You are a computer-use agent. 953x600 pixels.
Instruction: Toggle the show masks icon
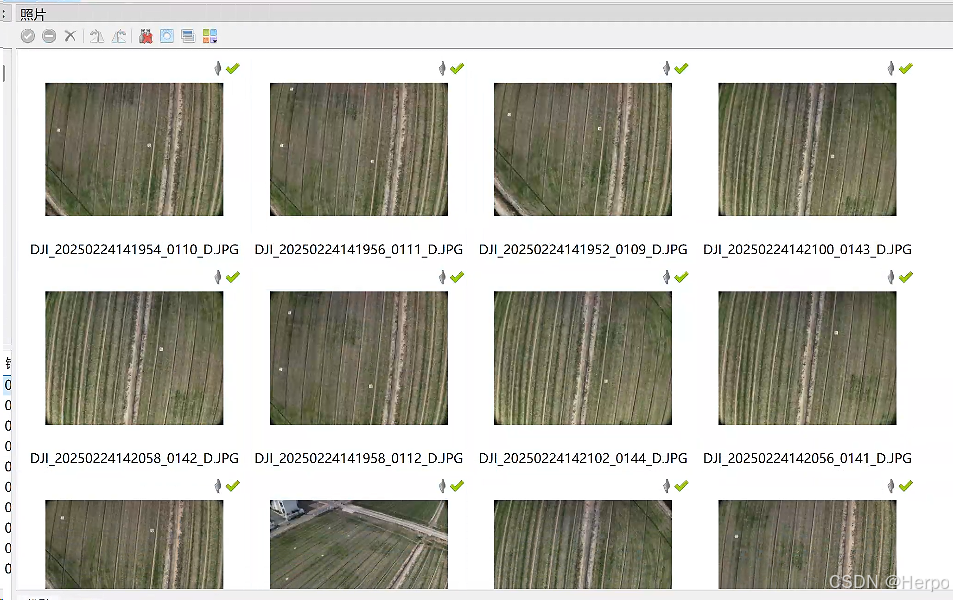point(167,36)
